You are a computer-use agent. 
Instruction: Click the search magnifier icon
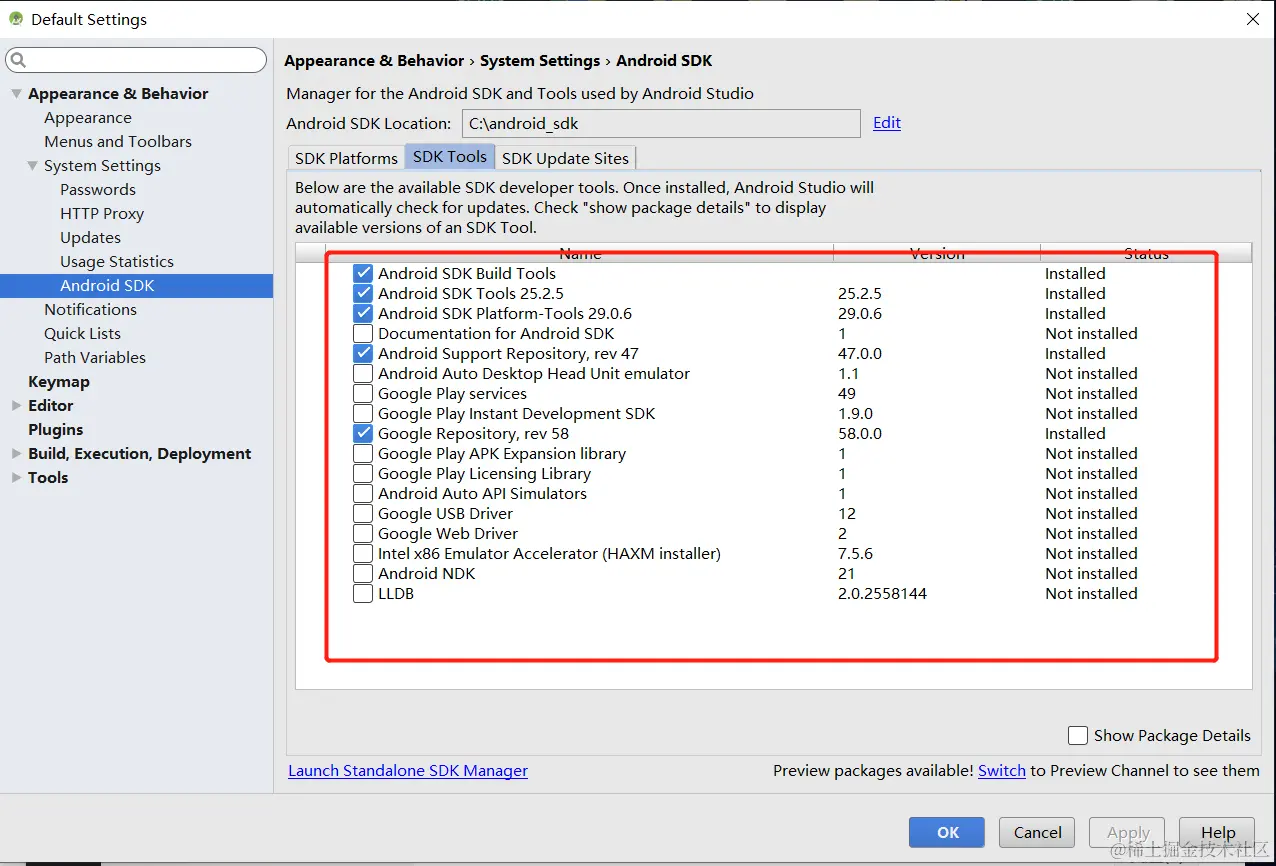[17, 61]
